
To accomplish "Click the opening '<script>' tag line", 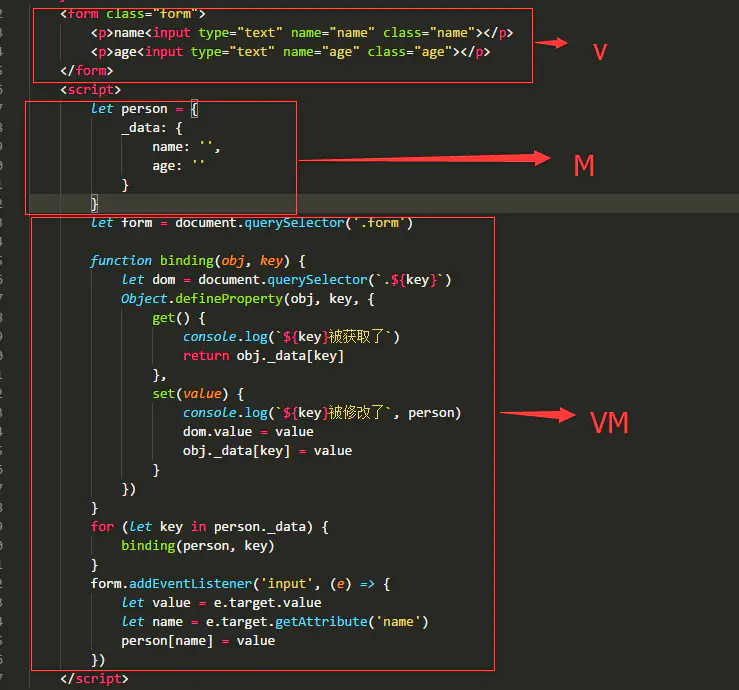I will (x=90, y=90).
